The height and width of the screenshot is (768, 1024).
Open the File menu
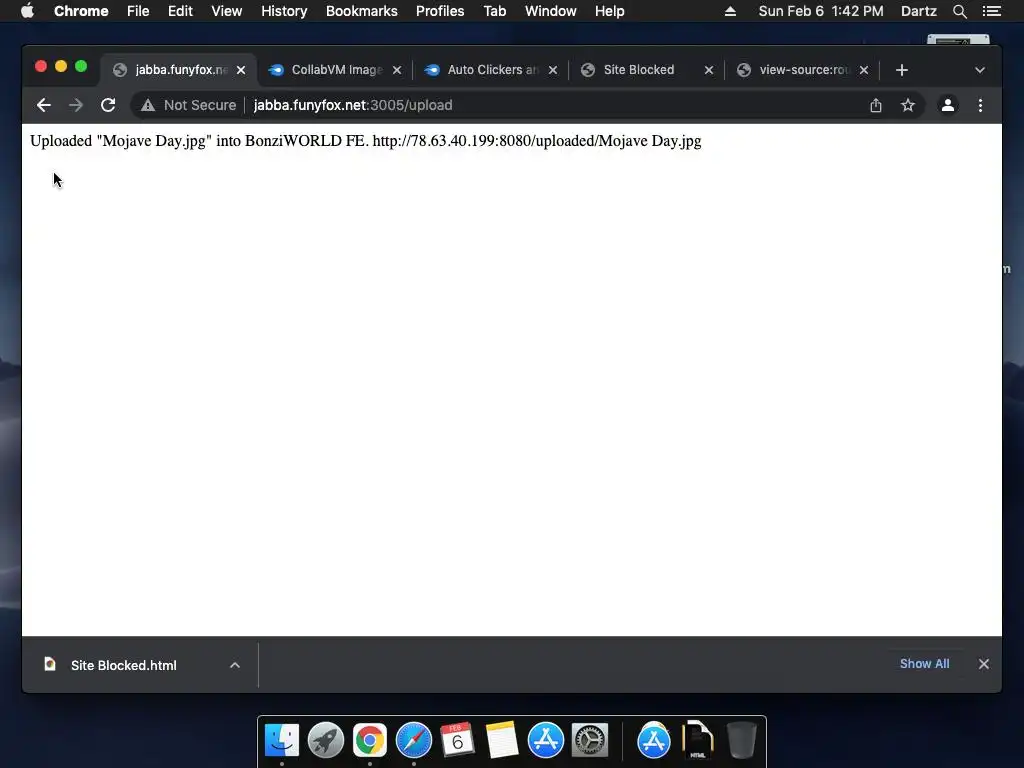point(138,11)
